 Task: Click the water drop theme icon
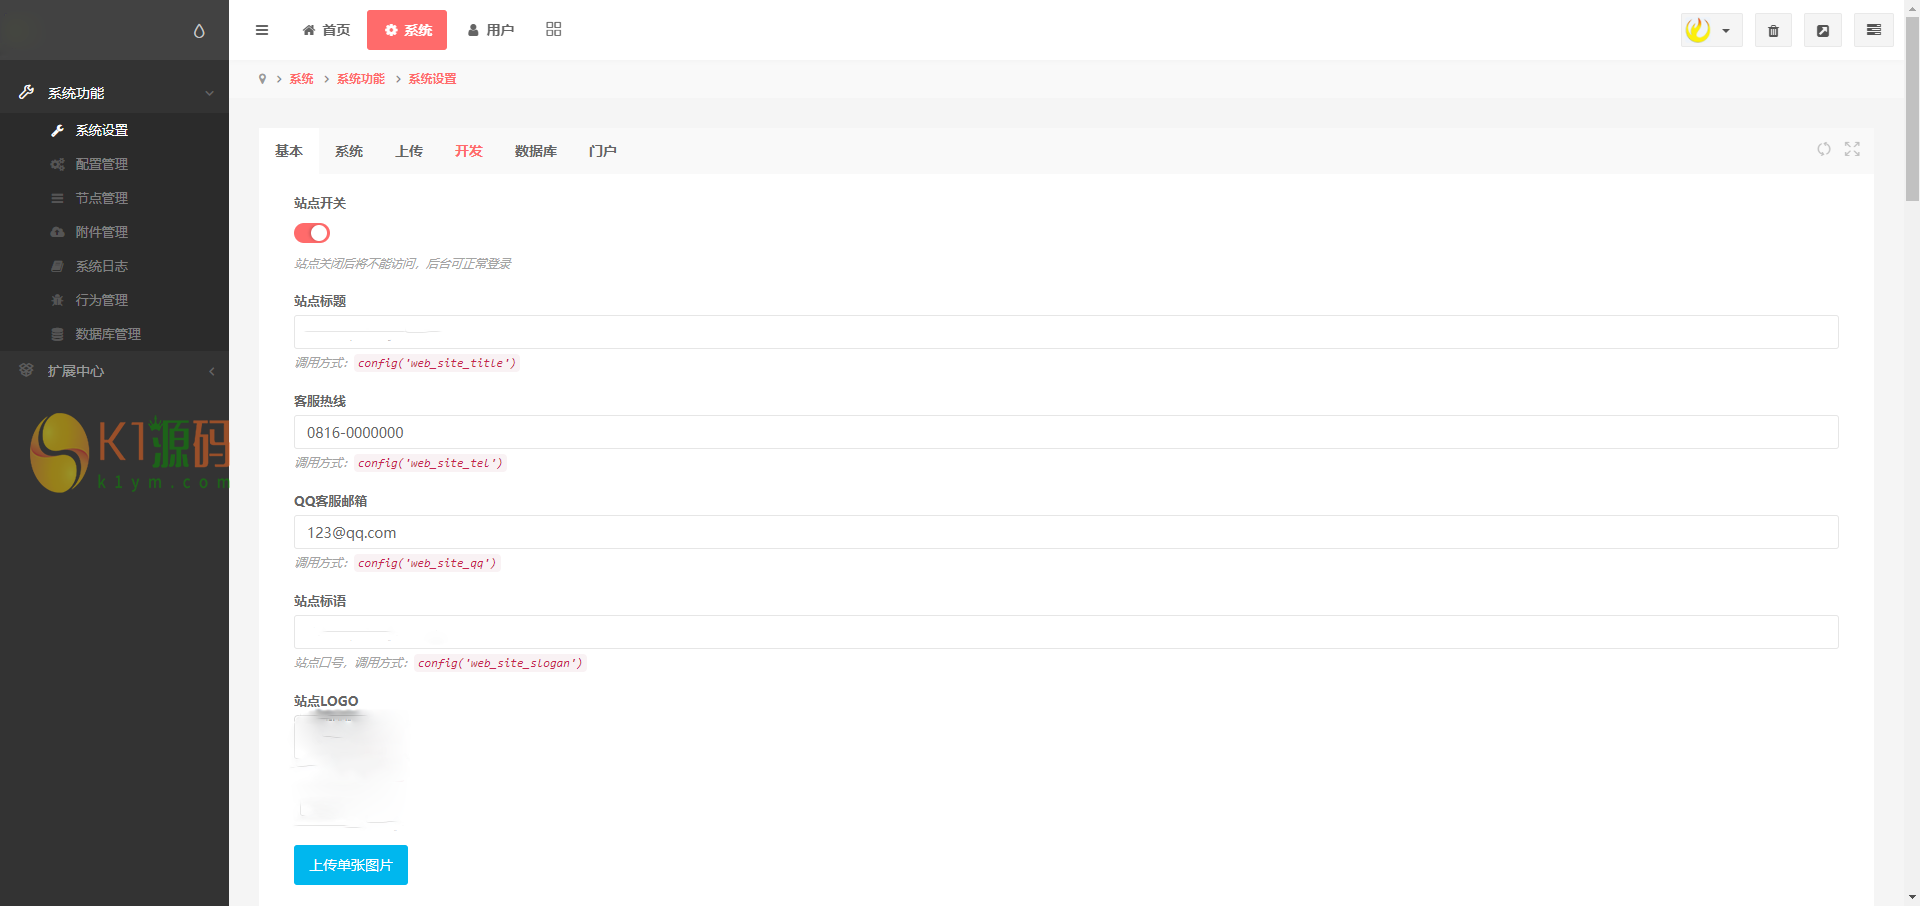coord(199,31)
